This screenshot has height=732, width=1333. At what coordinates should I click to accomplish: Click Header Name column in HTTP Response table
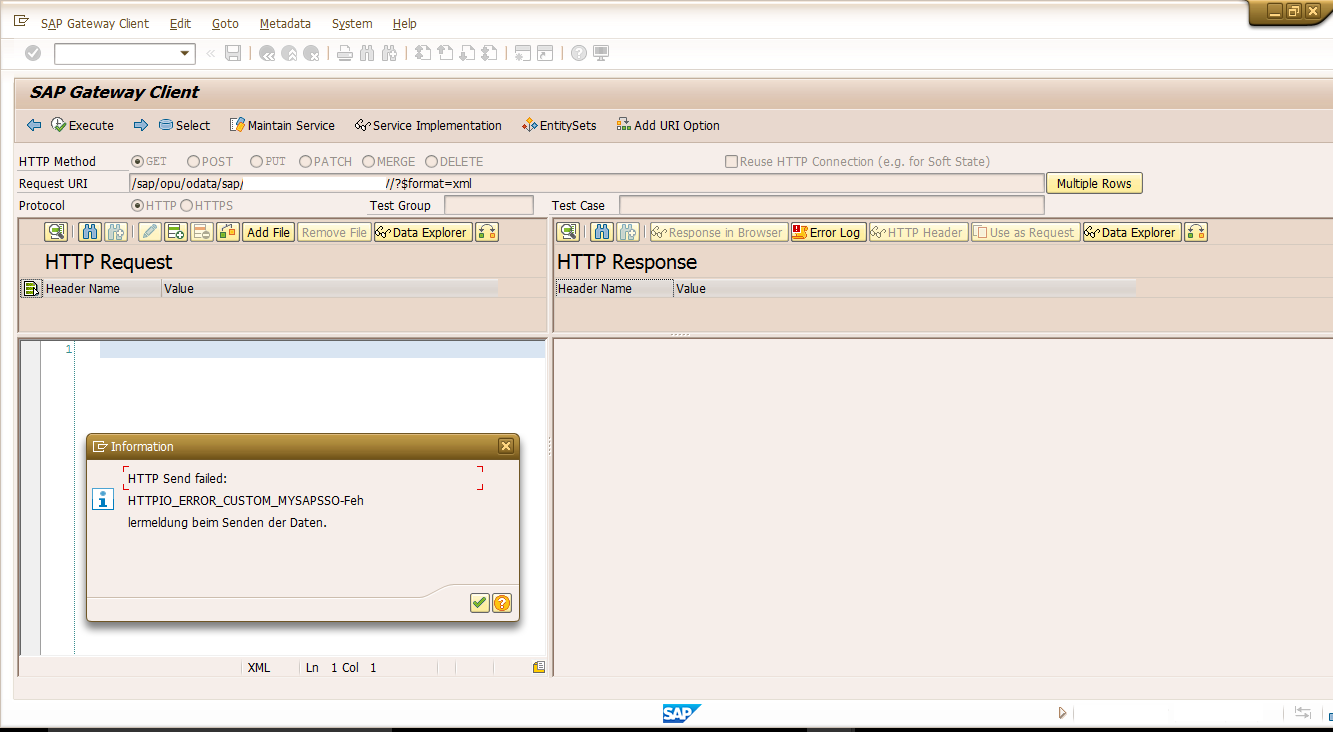coord(614,288)
